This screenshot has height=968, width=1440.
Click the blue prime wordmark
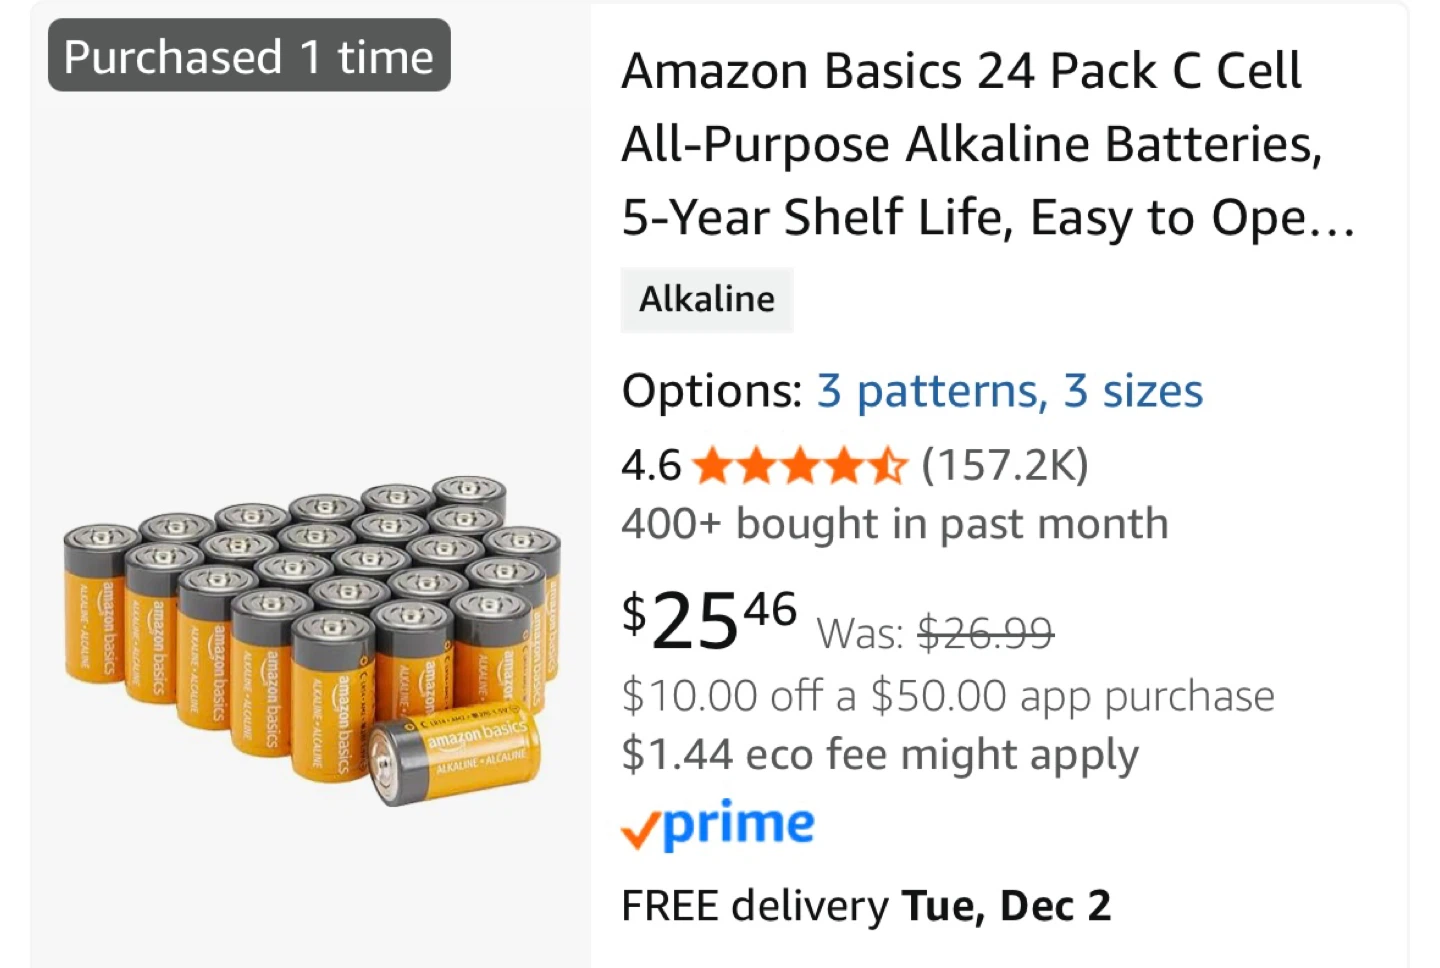(x=739, y=824)
